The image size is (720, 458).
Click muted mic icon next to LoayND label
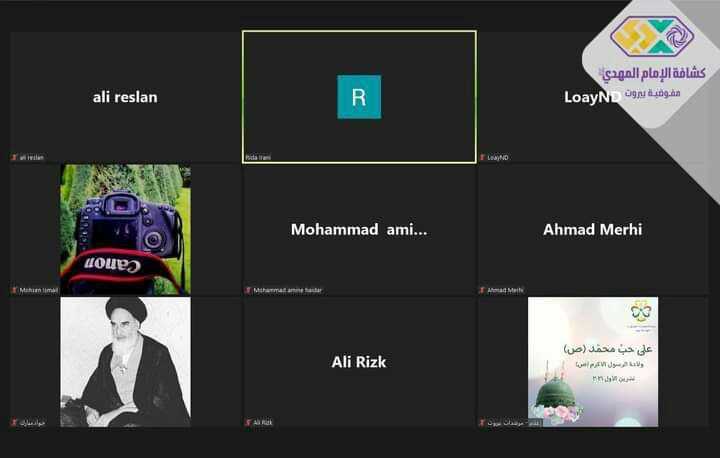point(482,158)
